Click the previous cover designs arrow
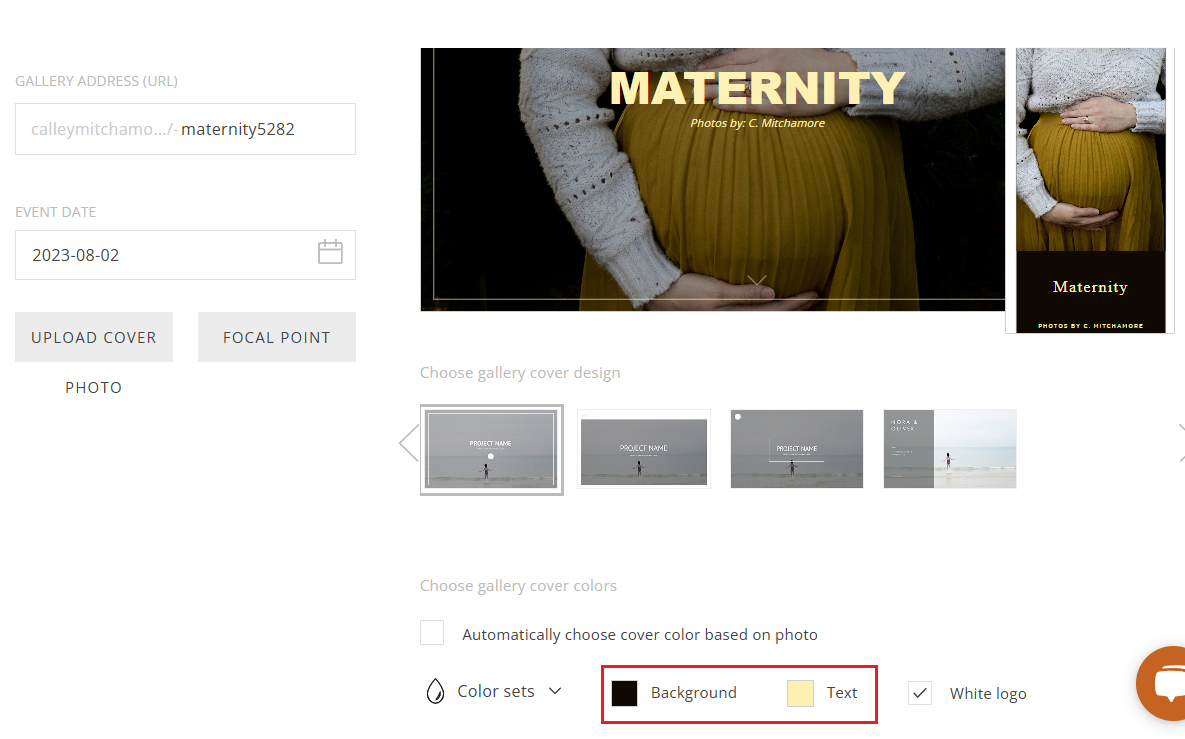Screen dimensions: 1185x739 tap(409, 443)
